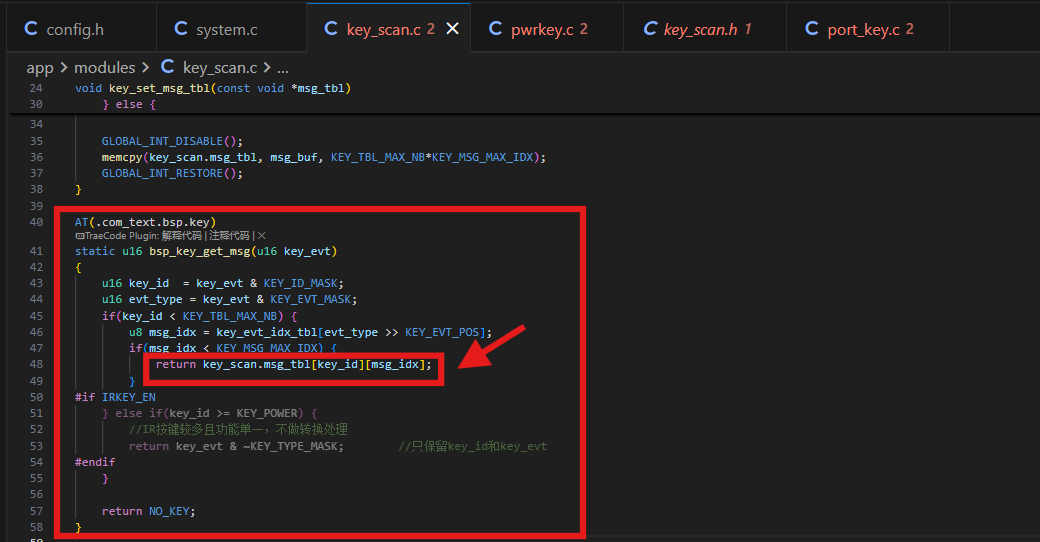Dismiss the TraeCode Plugin code lens with the X
This screenshot has height=542, width=1040.
(261, 236)
